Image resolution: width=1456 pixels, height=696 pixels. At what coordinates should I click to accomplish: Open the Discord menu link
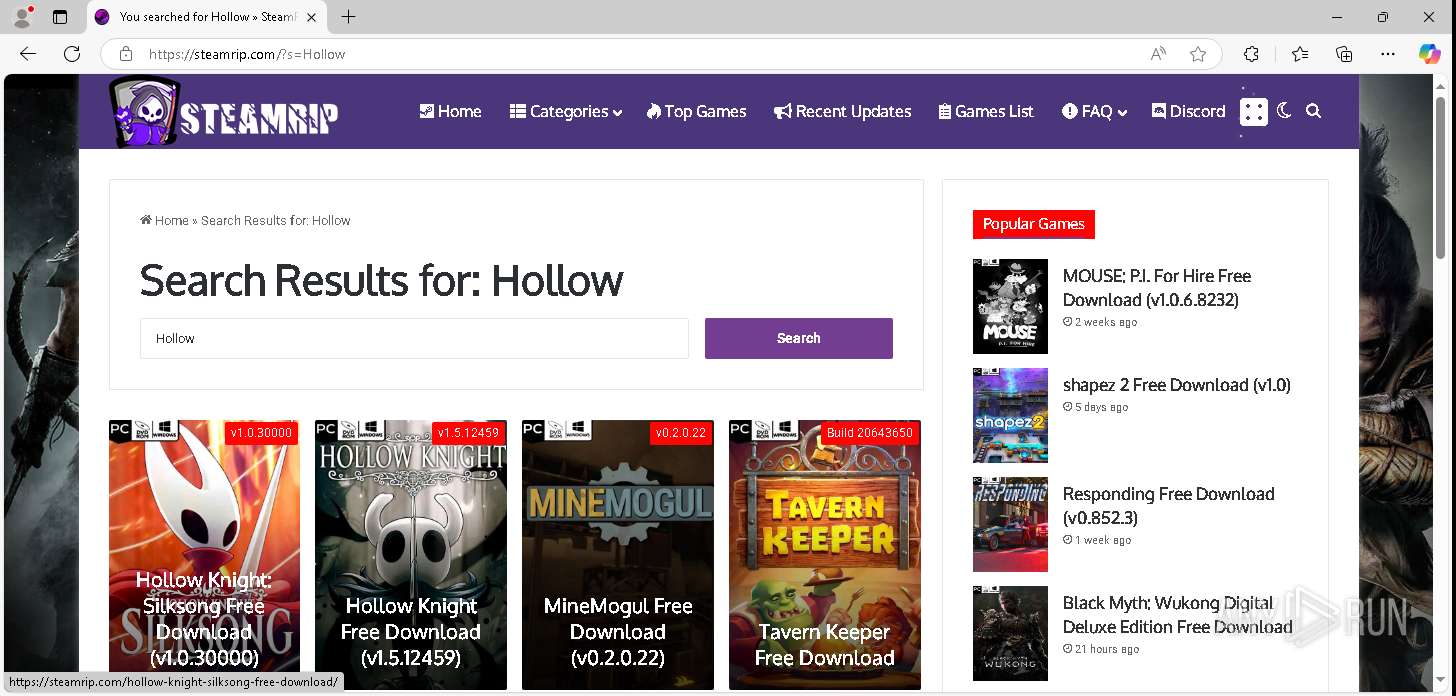[x=1188, y=111]
